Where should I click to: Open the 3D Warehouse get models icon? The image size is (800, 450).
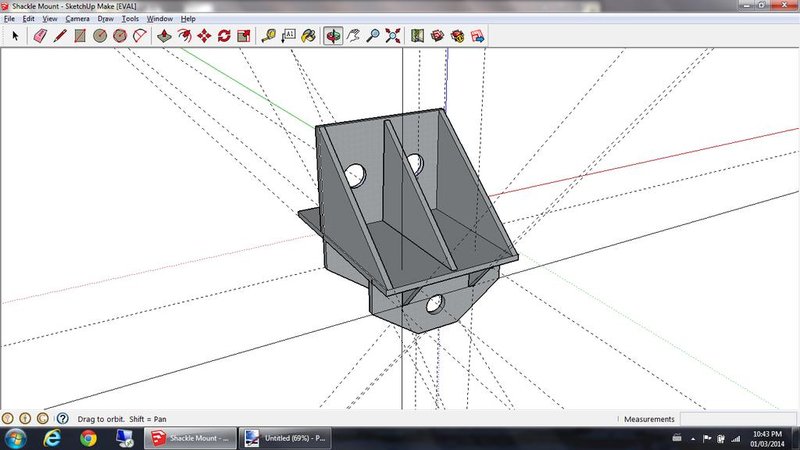coord(437,36)
